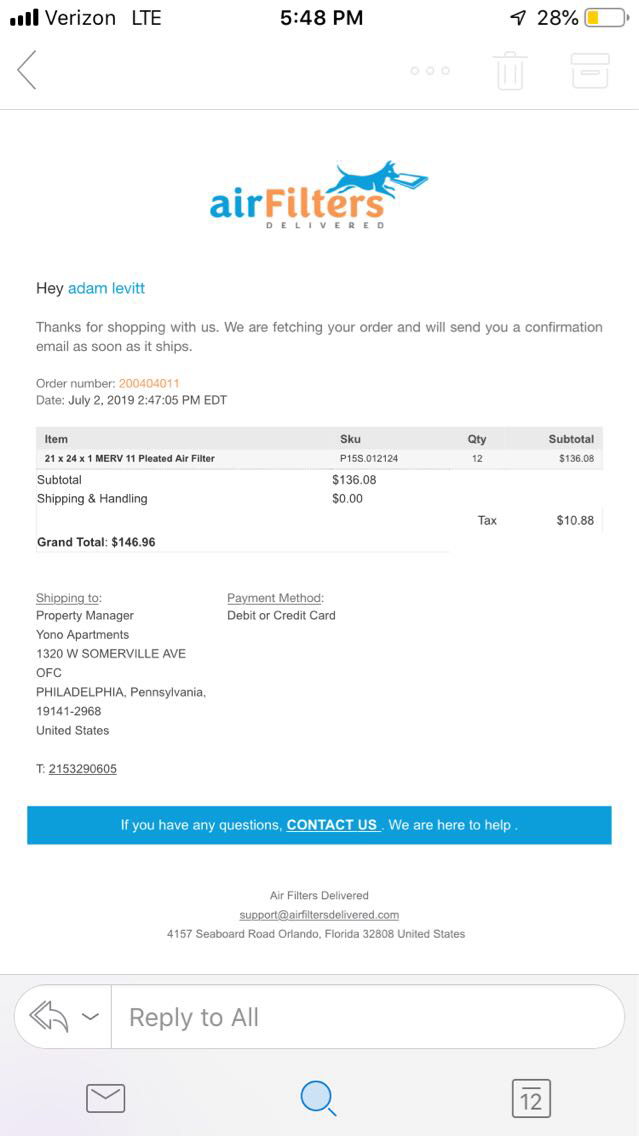Tap the battery indicator in status bar

[606, 18]
